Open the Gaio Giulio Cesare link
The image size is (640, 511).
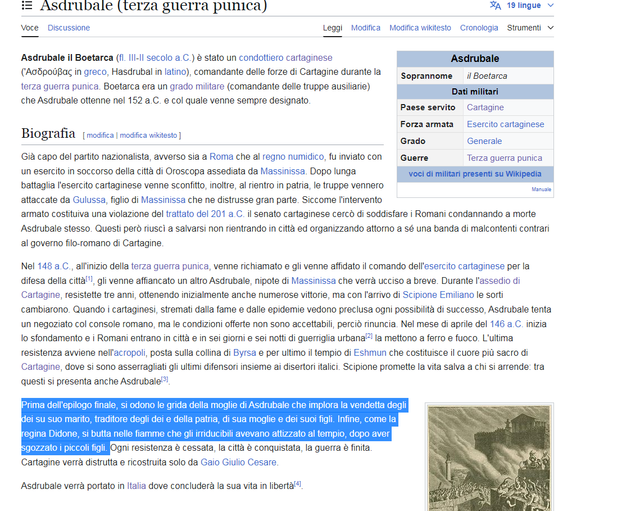238,462
